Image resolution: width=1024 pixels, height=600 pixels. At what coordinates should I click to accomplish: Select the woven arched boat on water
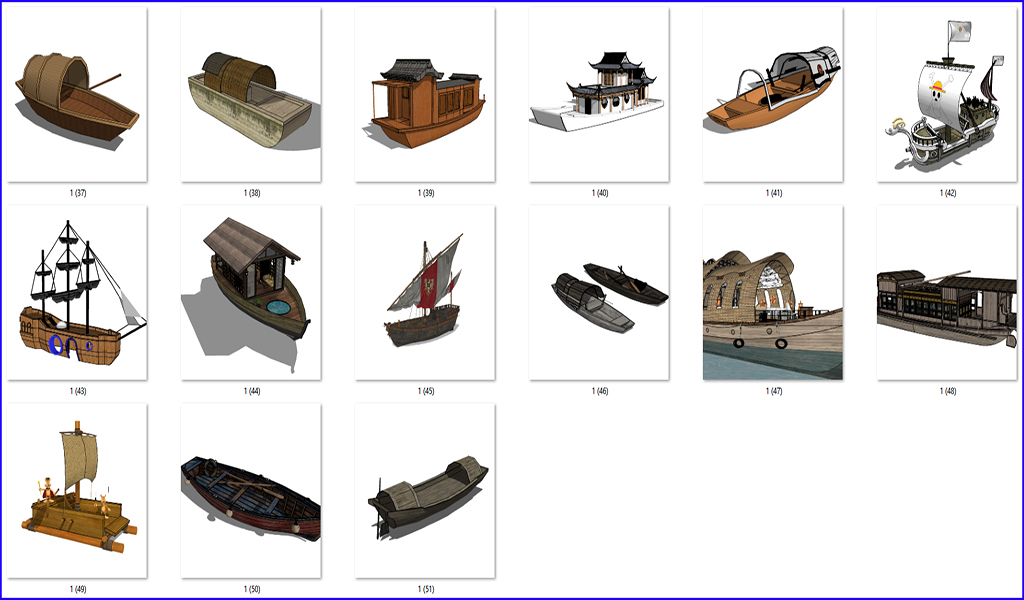773,293
